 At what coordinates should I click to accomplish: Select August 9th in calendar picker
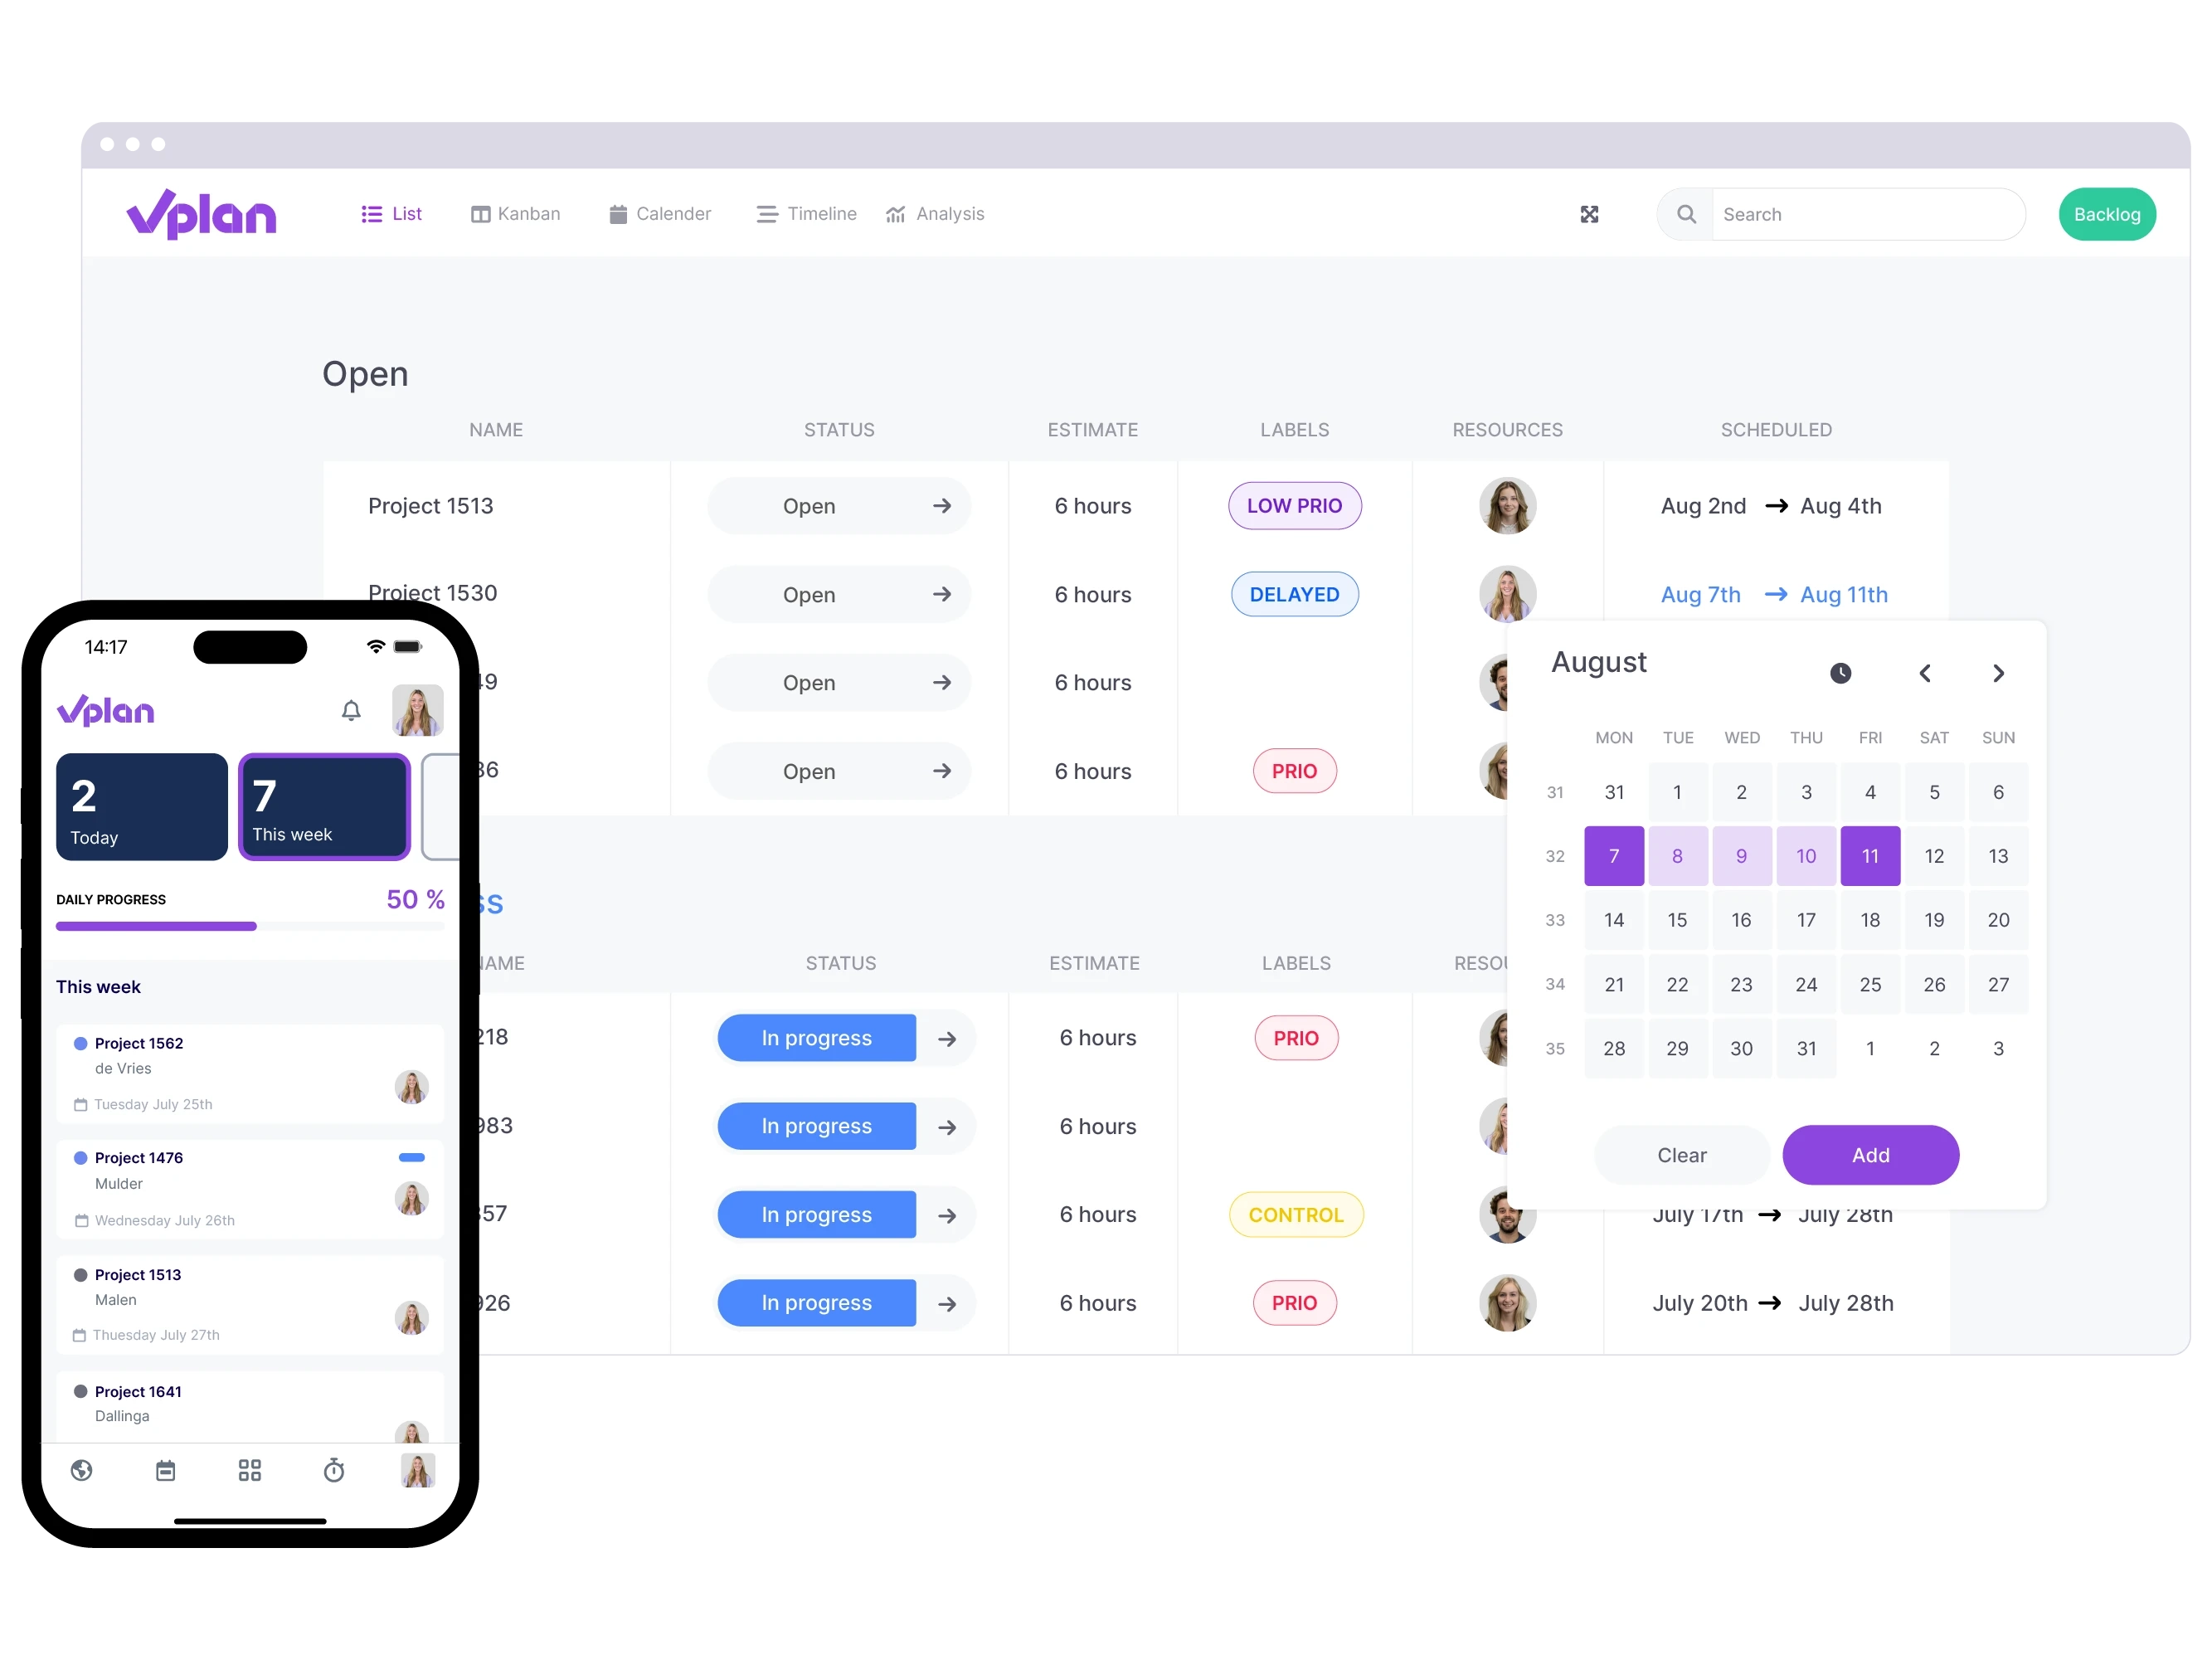tap(1742, 854)
